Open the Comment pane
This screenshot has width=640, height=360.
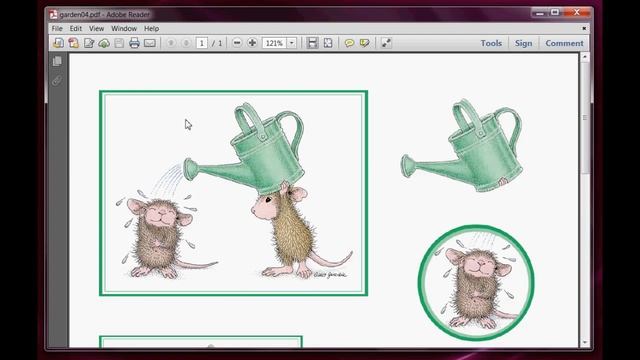click(x=564, y=43)
